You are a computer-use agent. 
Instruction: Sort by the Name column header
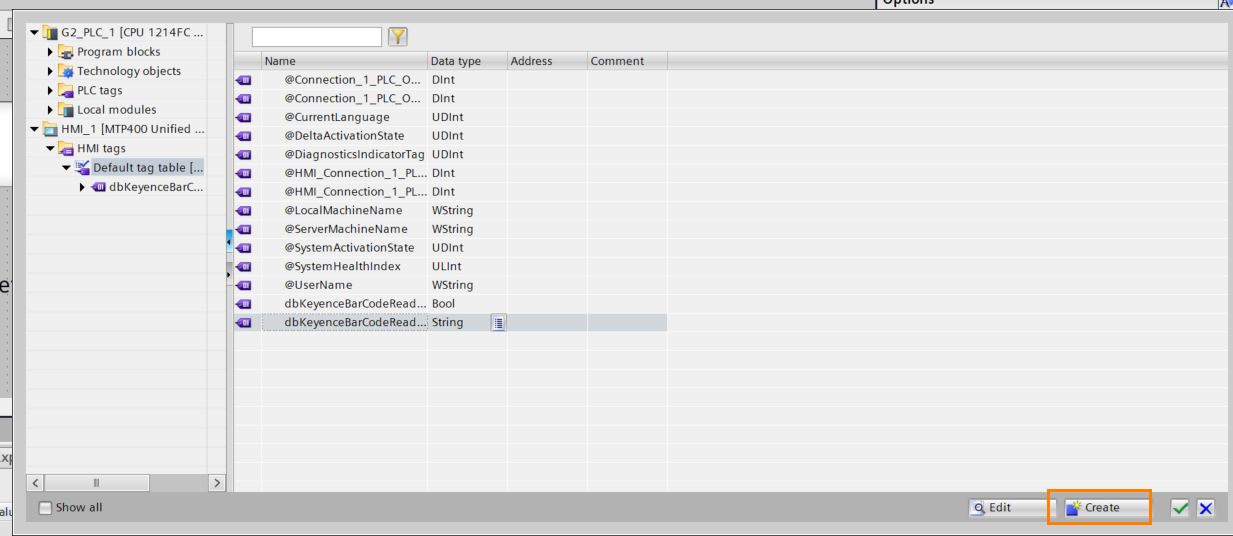(x=345, y=61)
